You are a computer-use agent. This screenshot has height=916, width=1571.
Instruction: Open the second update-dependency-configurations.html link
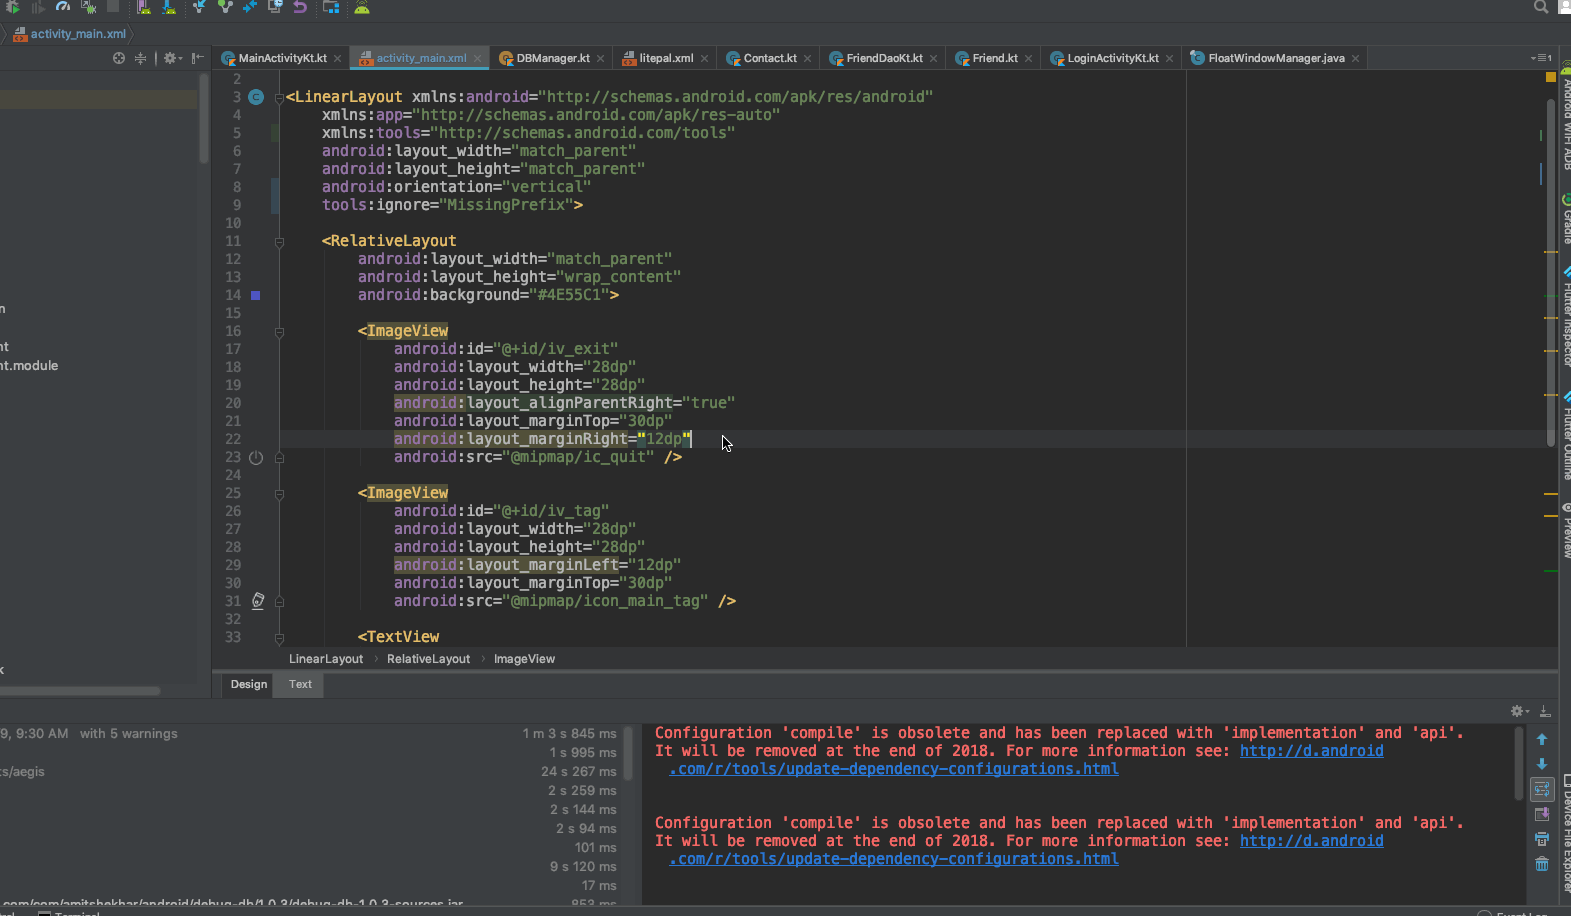pos(894,859)
